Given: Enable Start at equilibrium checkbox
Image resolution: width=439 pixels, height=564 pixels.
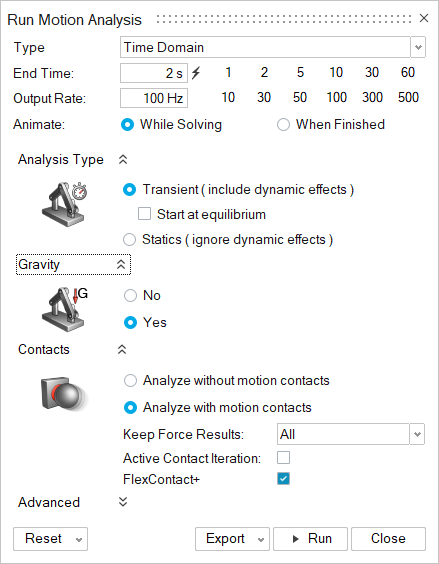Looking at the screenshot, I should point(144,214).
